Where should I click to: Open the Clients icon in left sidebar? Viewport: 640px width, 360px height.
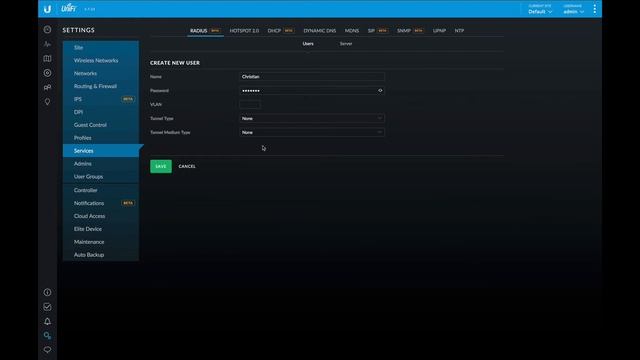[x=47, y=87]
